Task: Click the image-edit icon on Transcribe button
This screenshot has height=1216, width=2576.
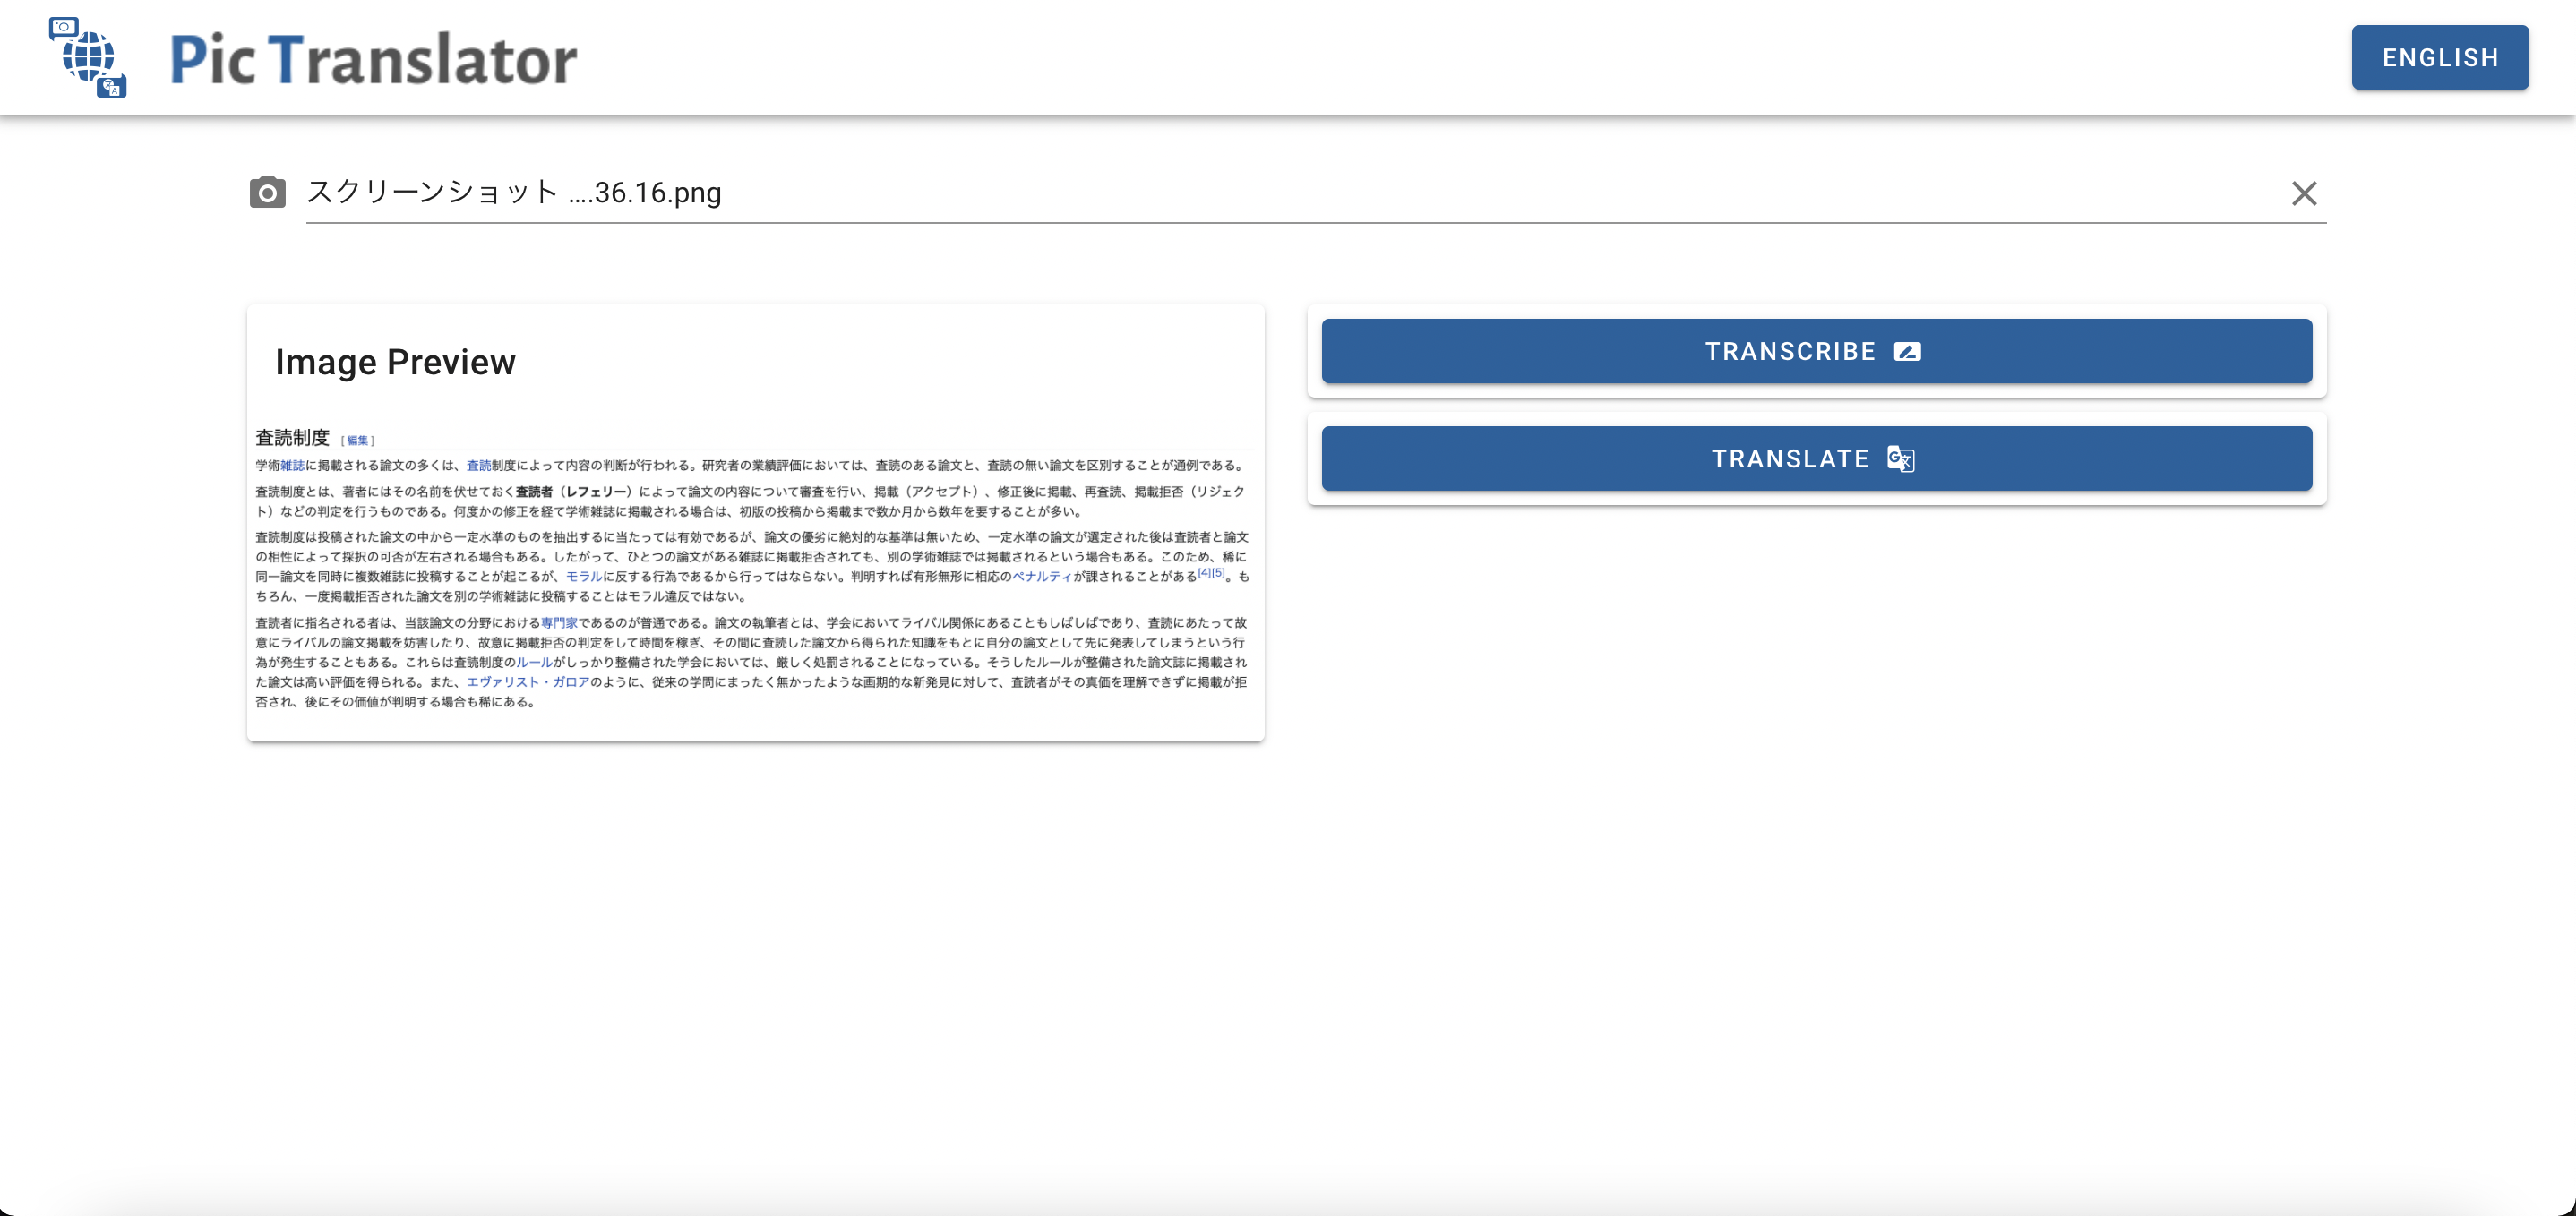Action: pos(1906,352)
